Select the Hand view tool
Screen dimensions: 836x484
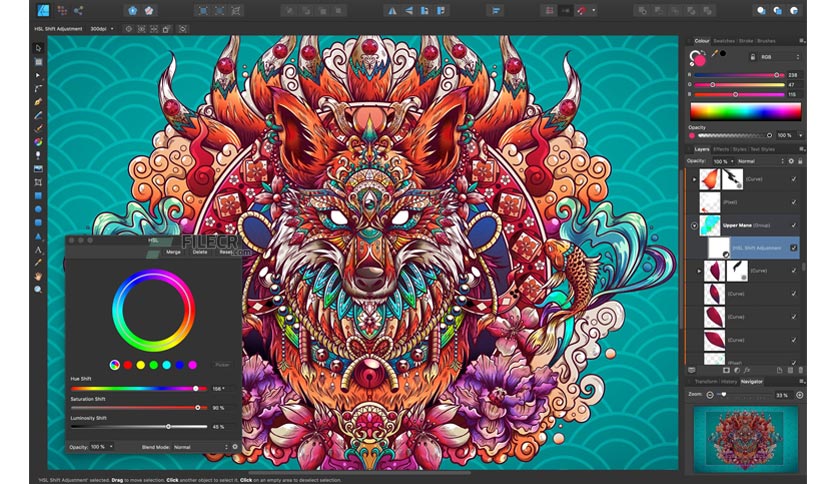tap(38, 275)
